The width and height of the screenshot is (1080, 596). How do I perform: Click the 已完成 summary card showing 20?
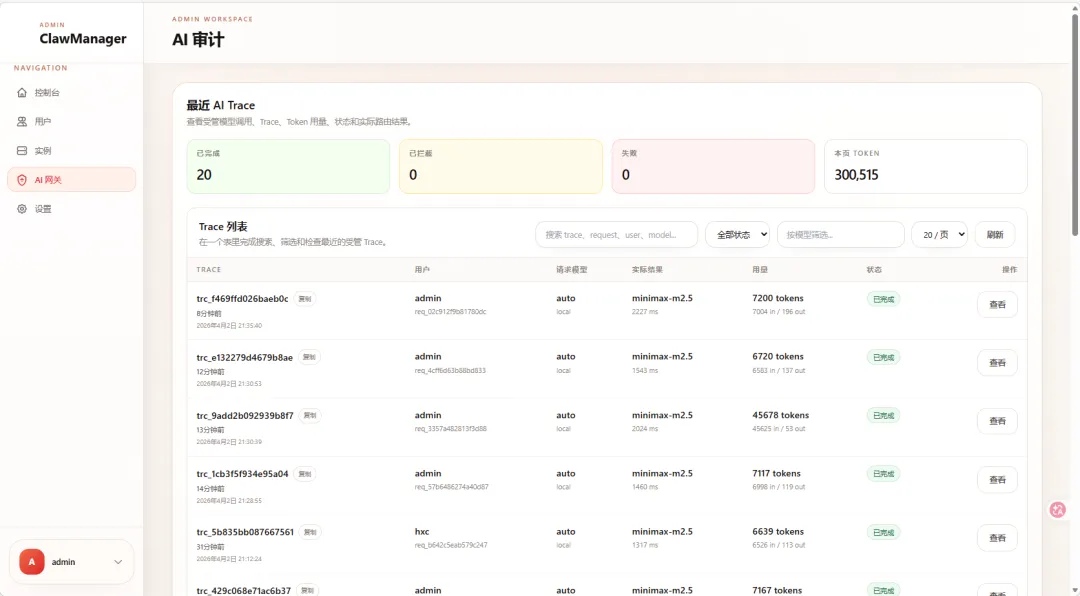(x=288, y=166)
